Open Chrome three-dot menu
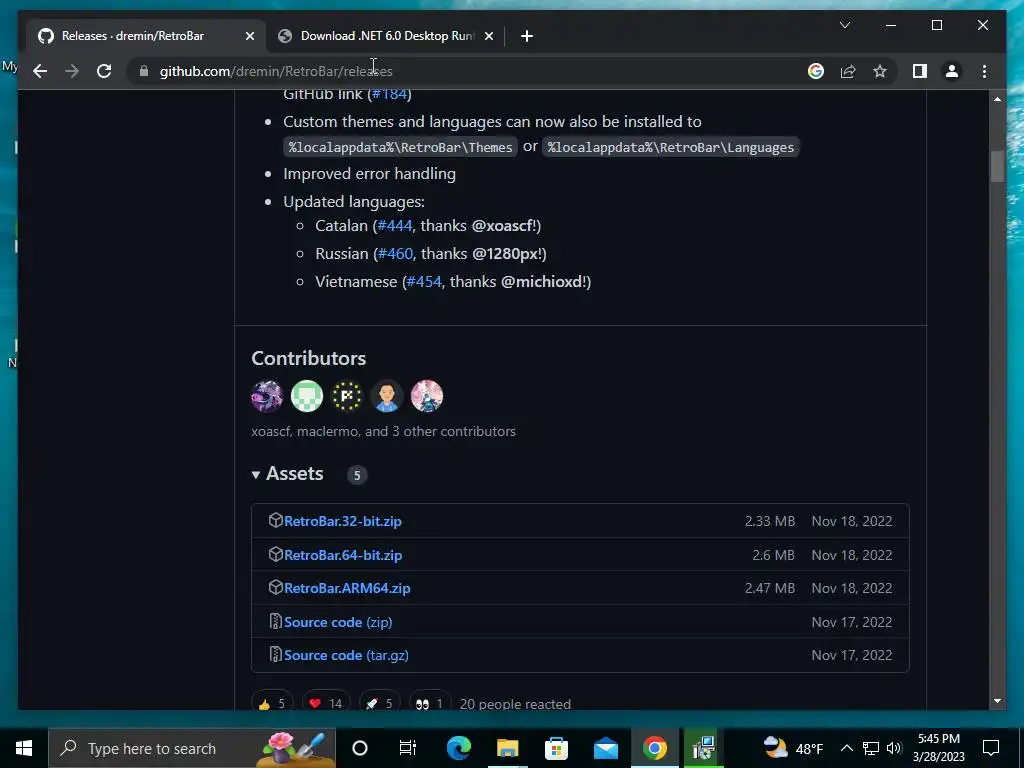The width and height of the screenshot is (1024, 768). 984,71
